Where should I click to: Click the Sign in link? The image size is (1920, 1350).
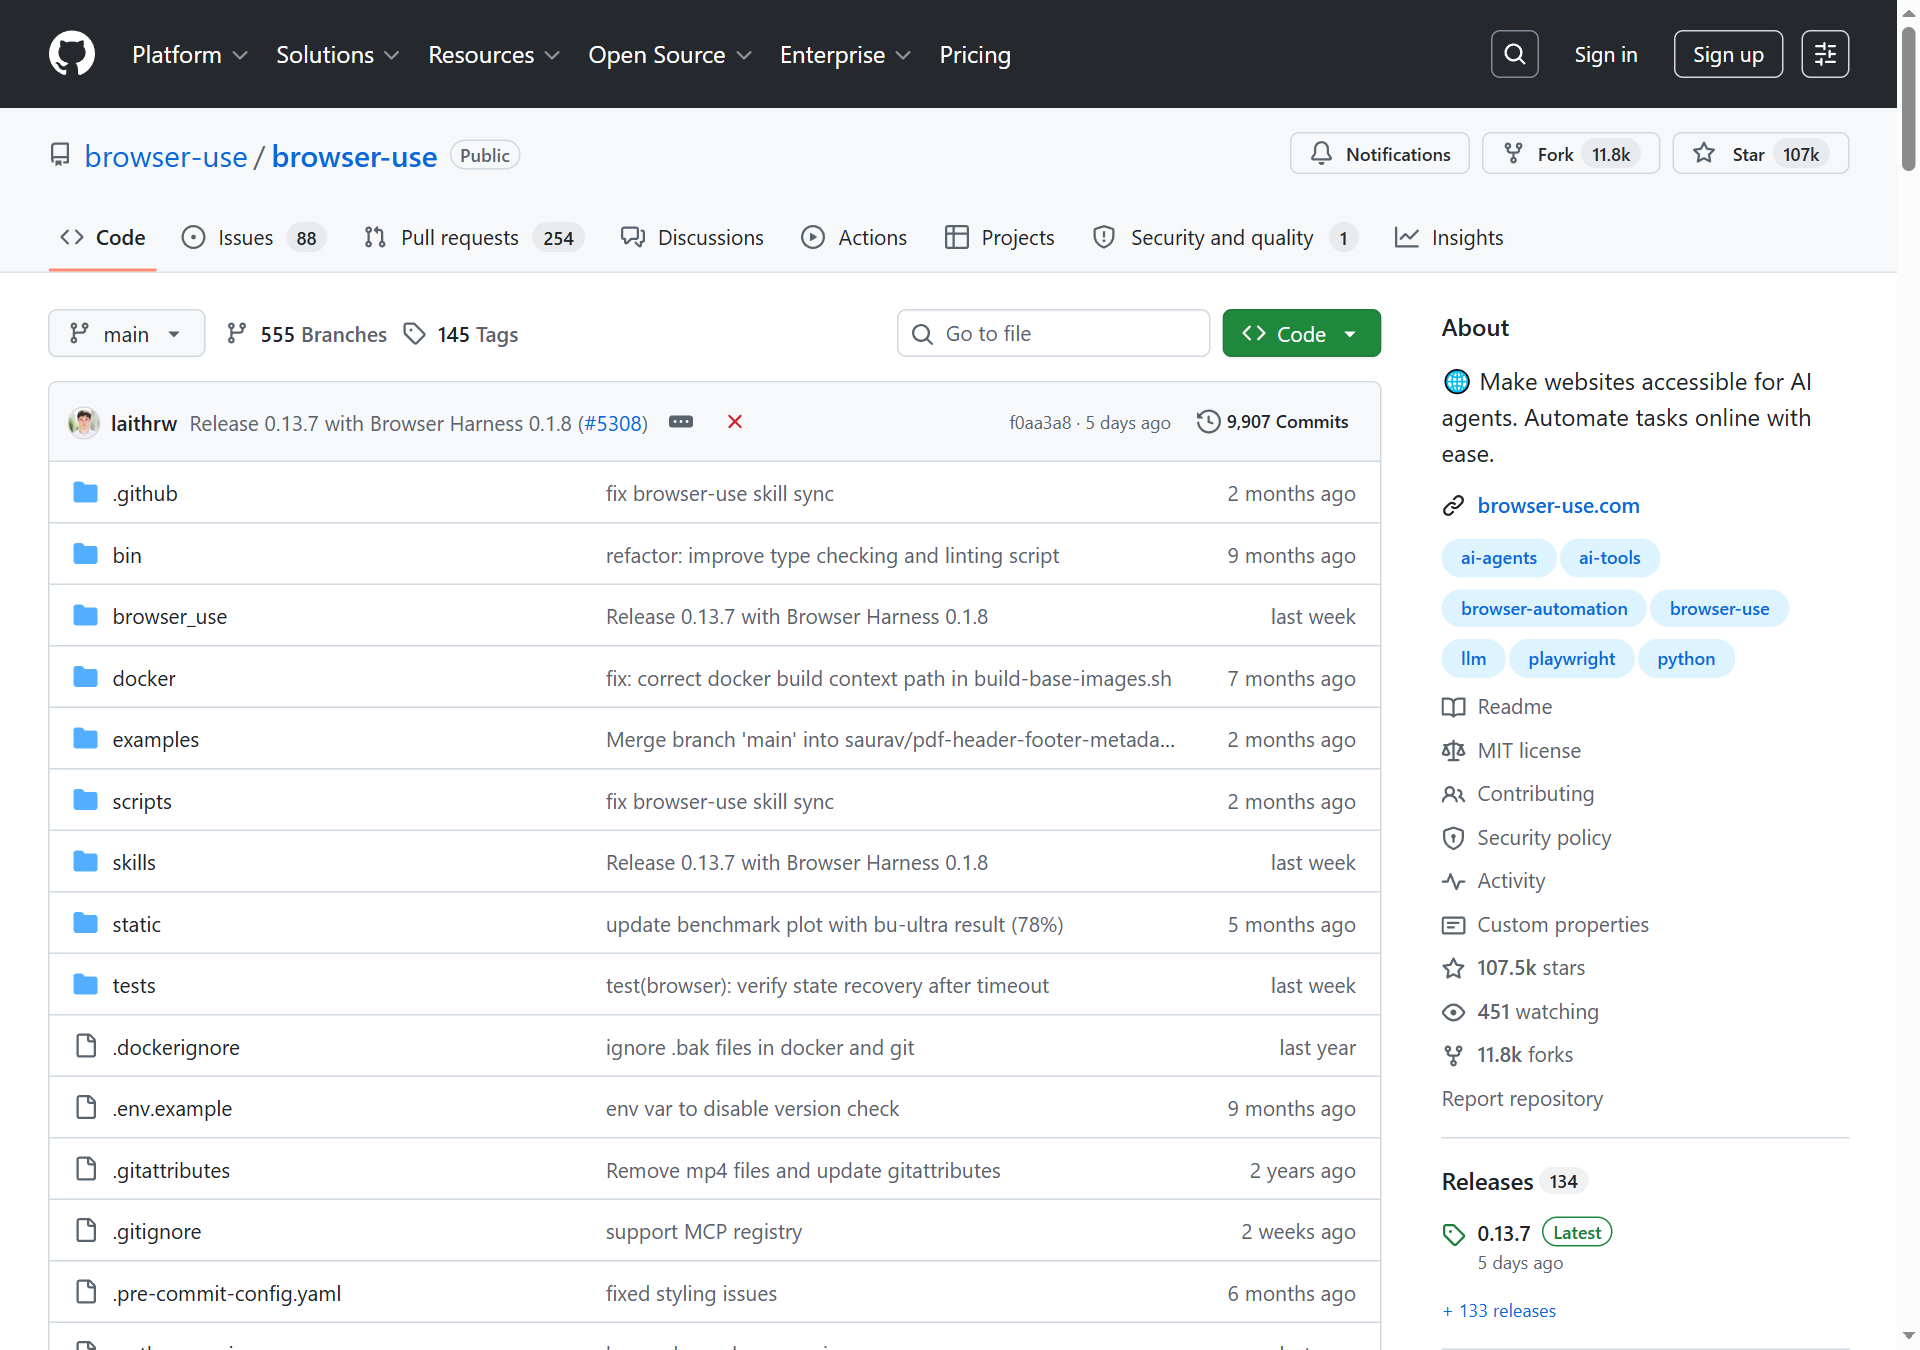[x=1606, y=55]
